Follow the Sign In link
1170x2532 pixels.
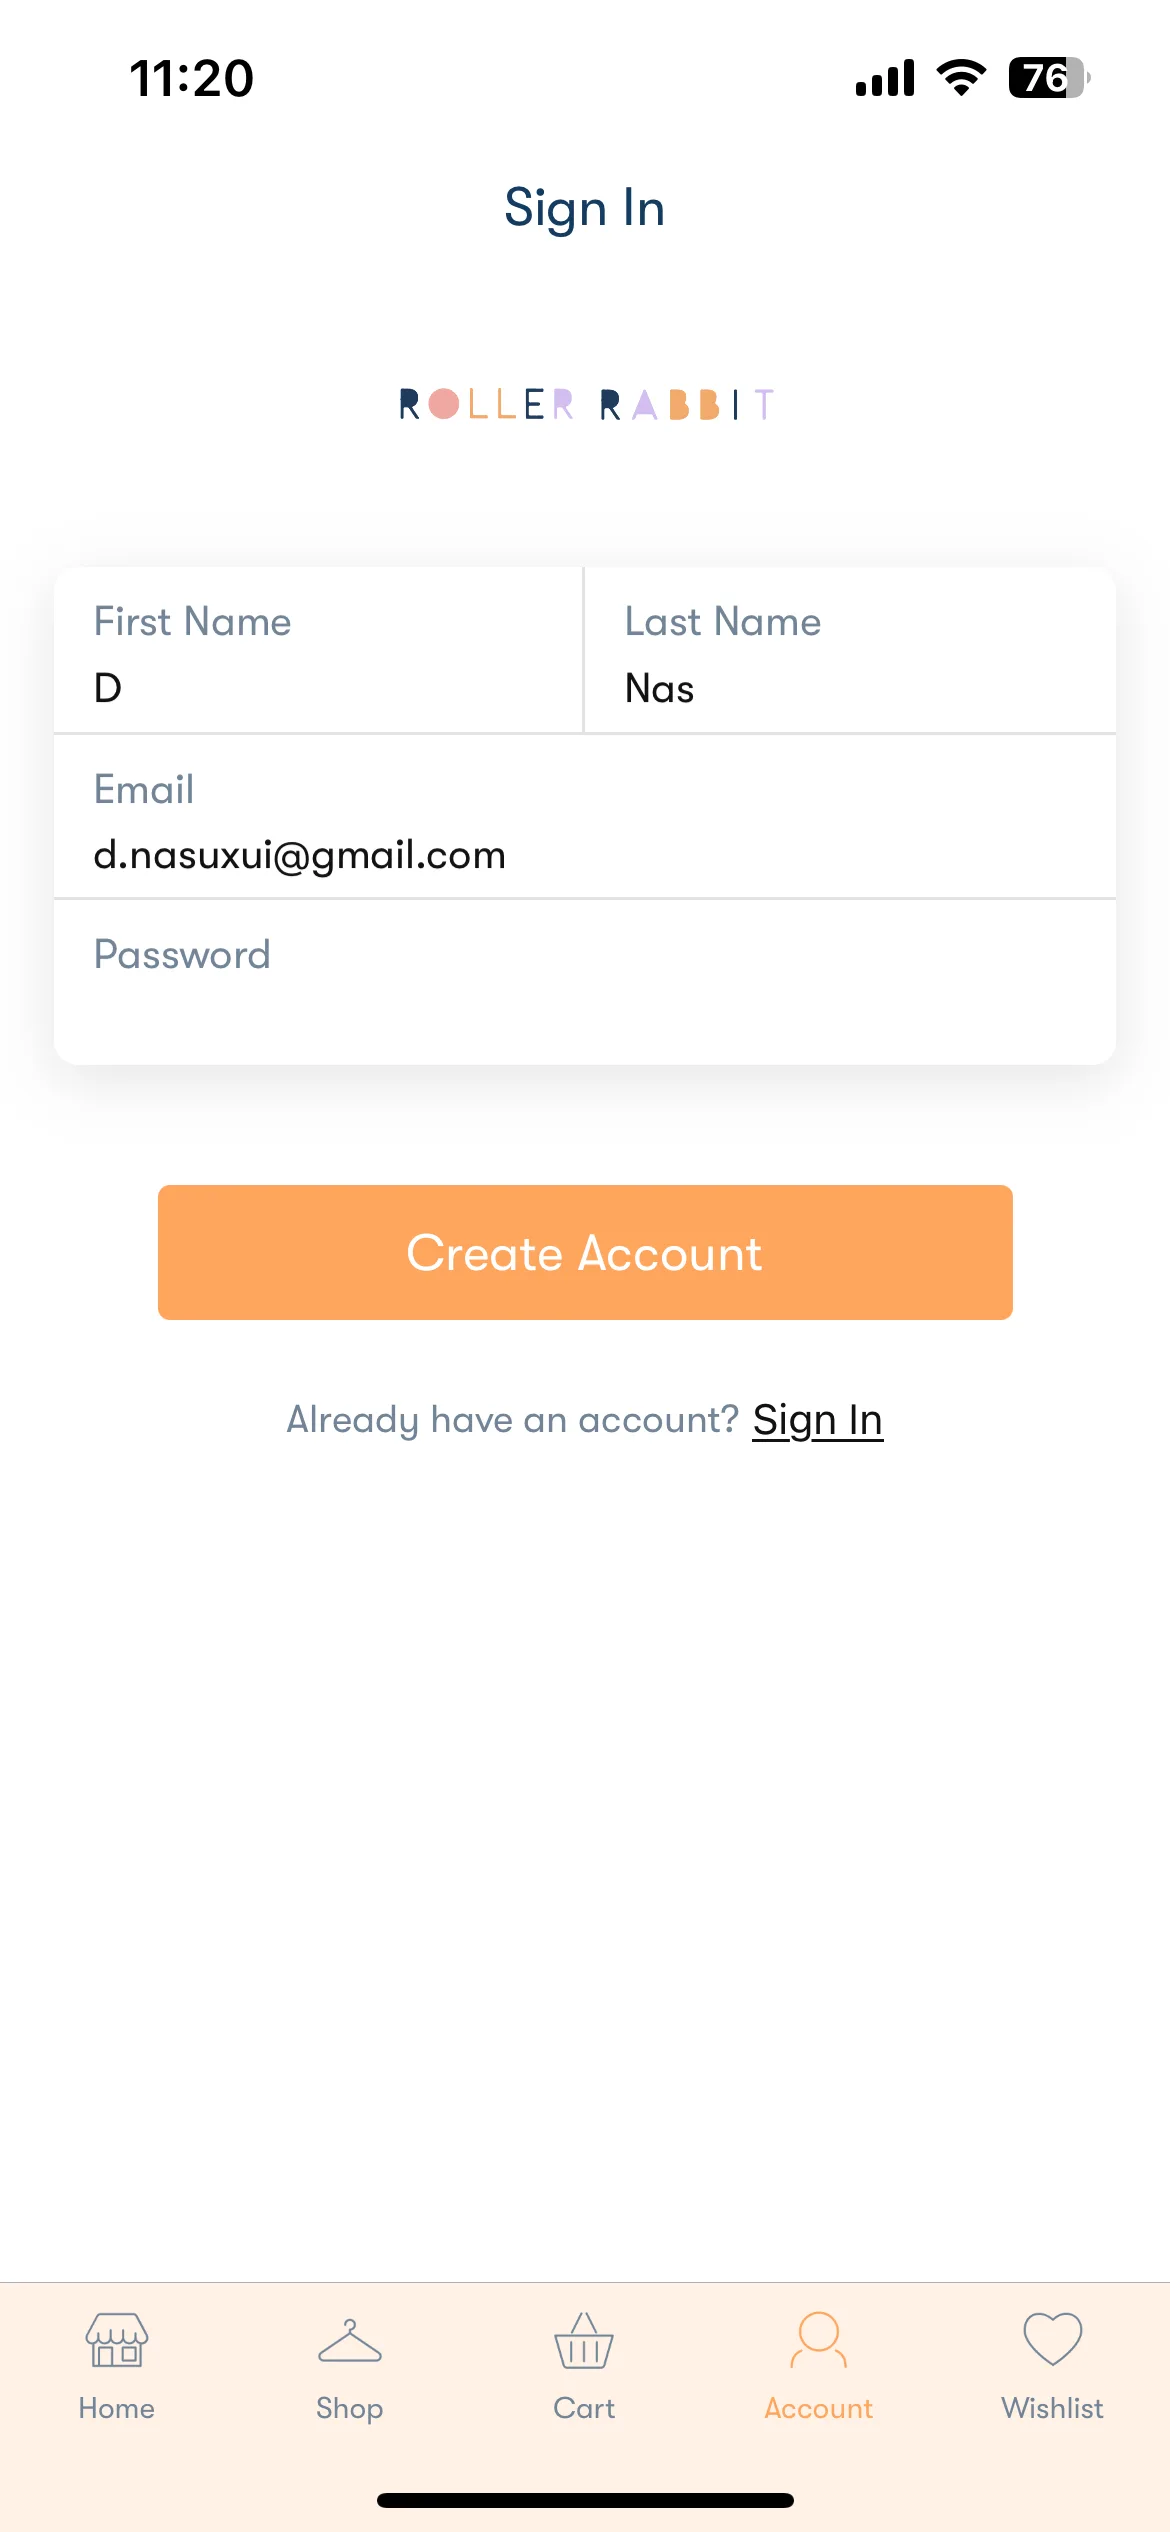point(817,1419)
